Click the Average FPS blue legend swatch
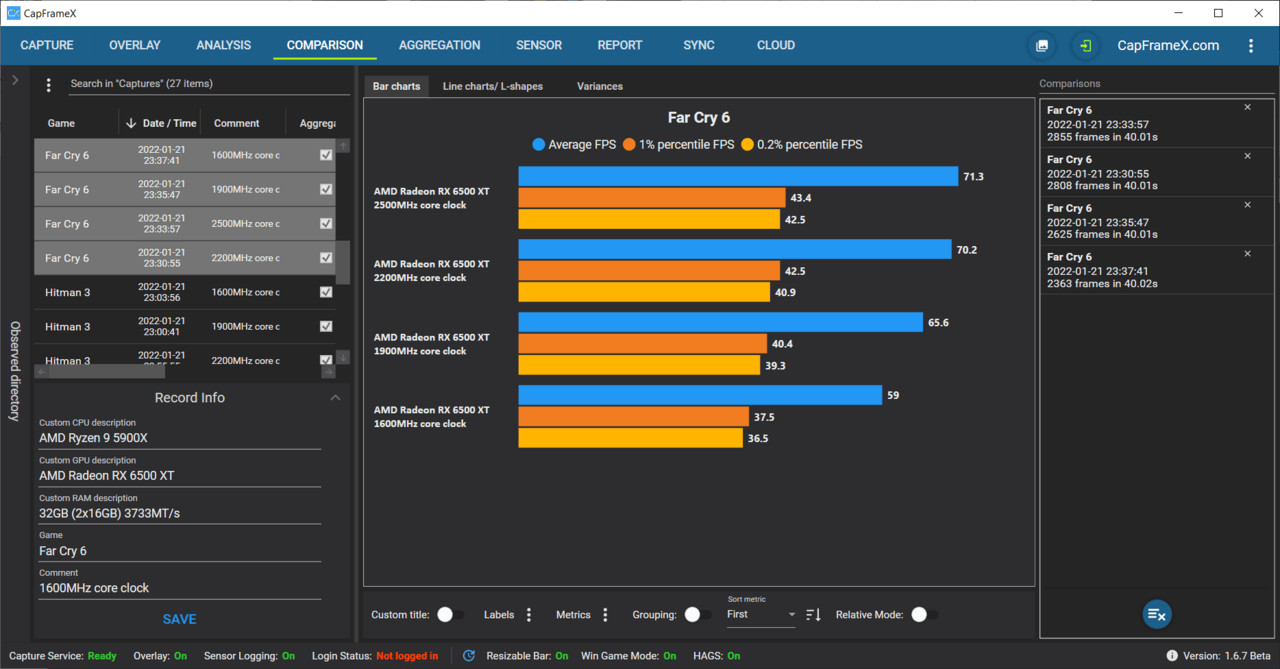Viewport: 1280px width, 669px height. (x=539, y=144)
